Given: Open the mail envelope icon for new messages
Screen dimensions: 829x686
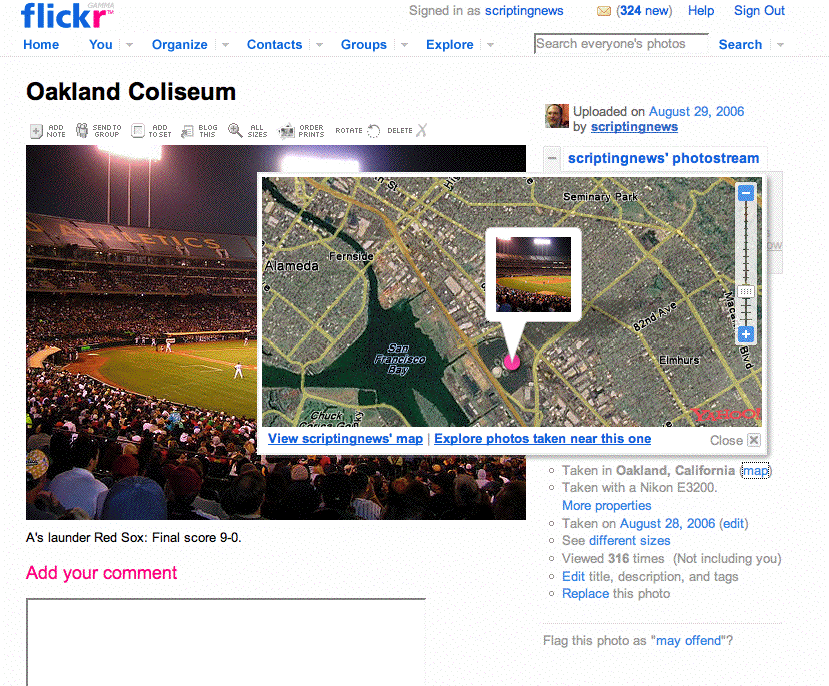Looking at the screenshot, I should 604,11.
